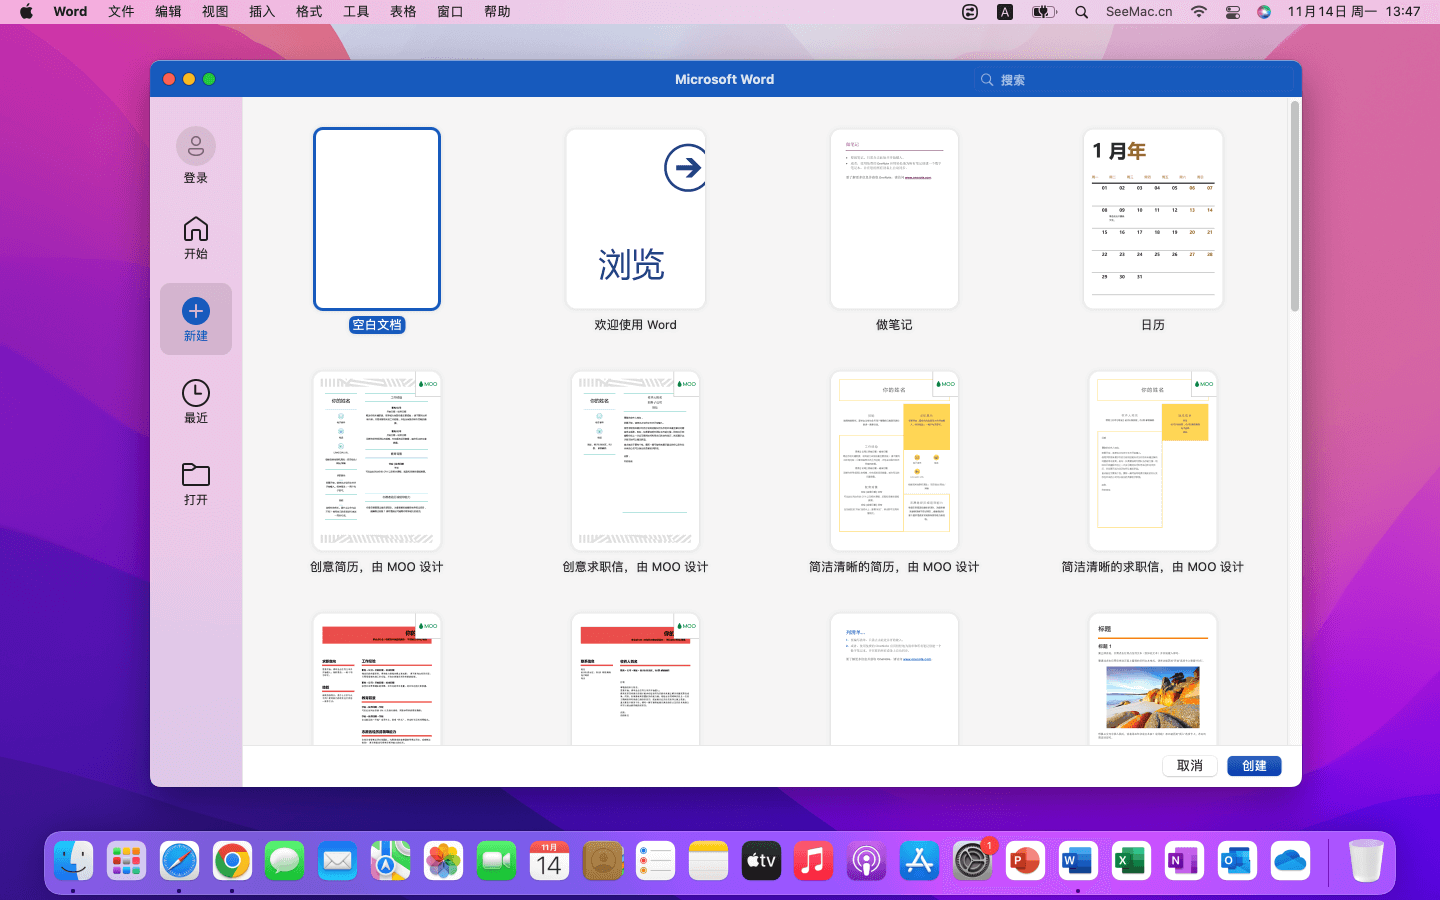
Task: Click the Siri icon in the menu bar
Action: 1264,12
